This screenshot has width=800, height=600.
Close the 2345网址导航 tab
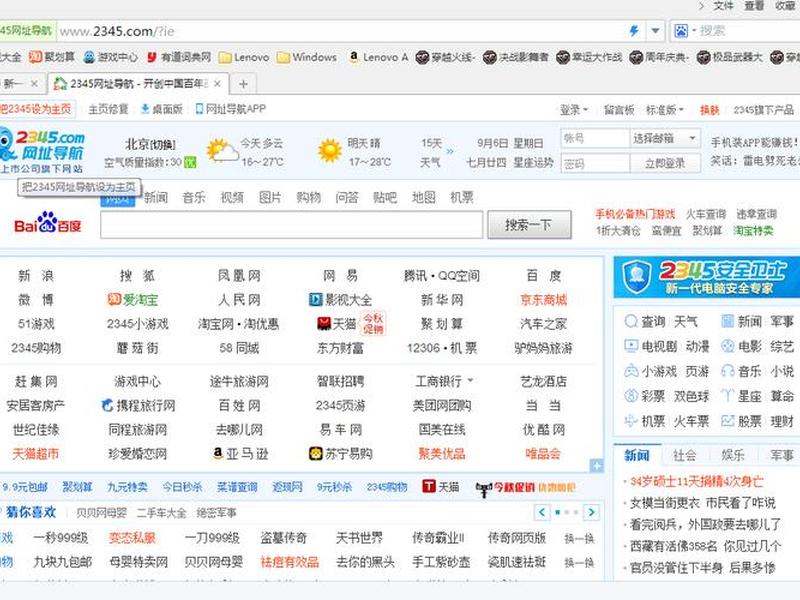click(217, 83)
